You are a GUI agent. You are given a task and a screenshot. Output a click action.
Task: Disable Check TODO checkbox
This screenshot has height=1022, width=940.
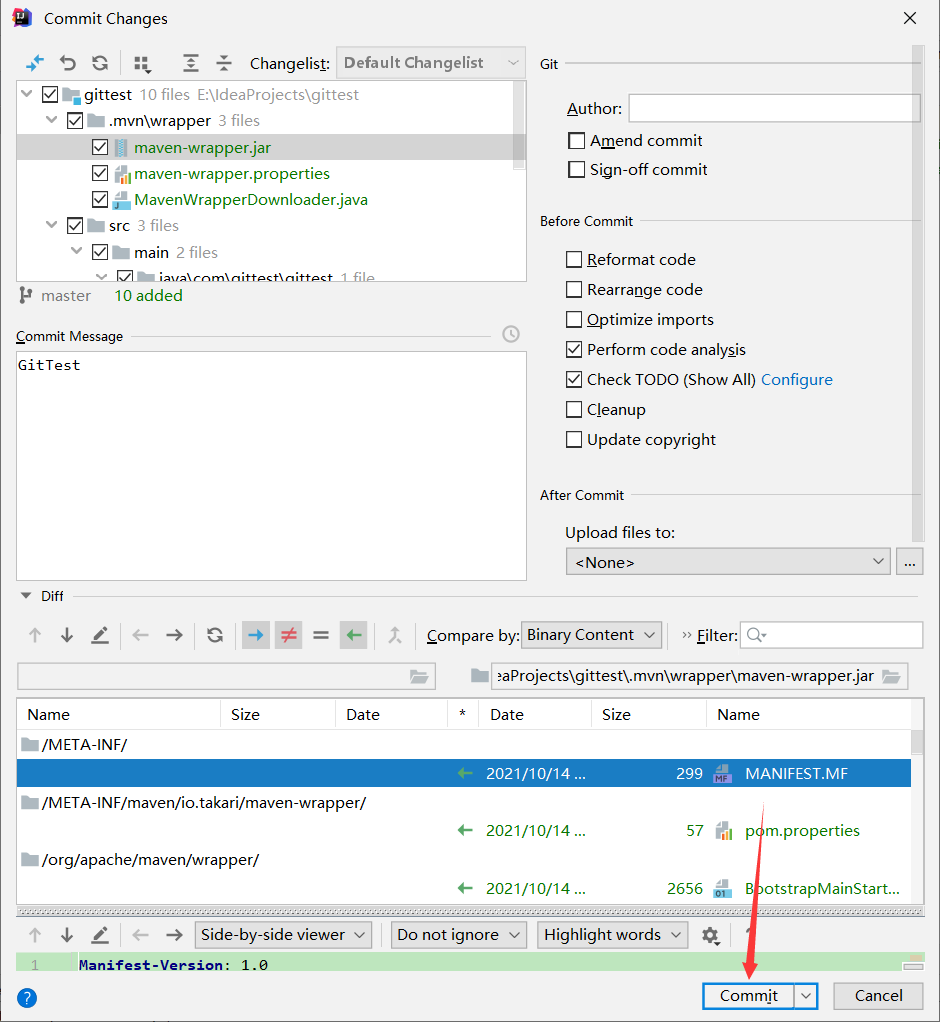(574, 379)
